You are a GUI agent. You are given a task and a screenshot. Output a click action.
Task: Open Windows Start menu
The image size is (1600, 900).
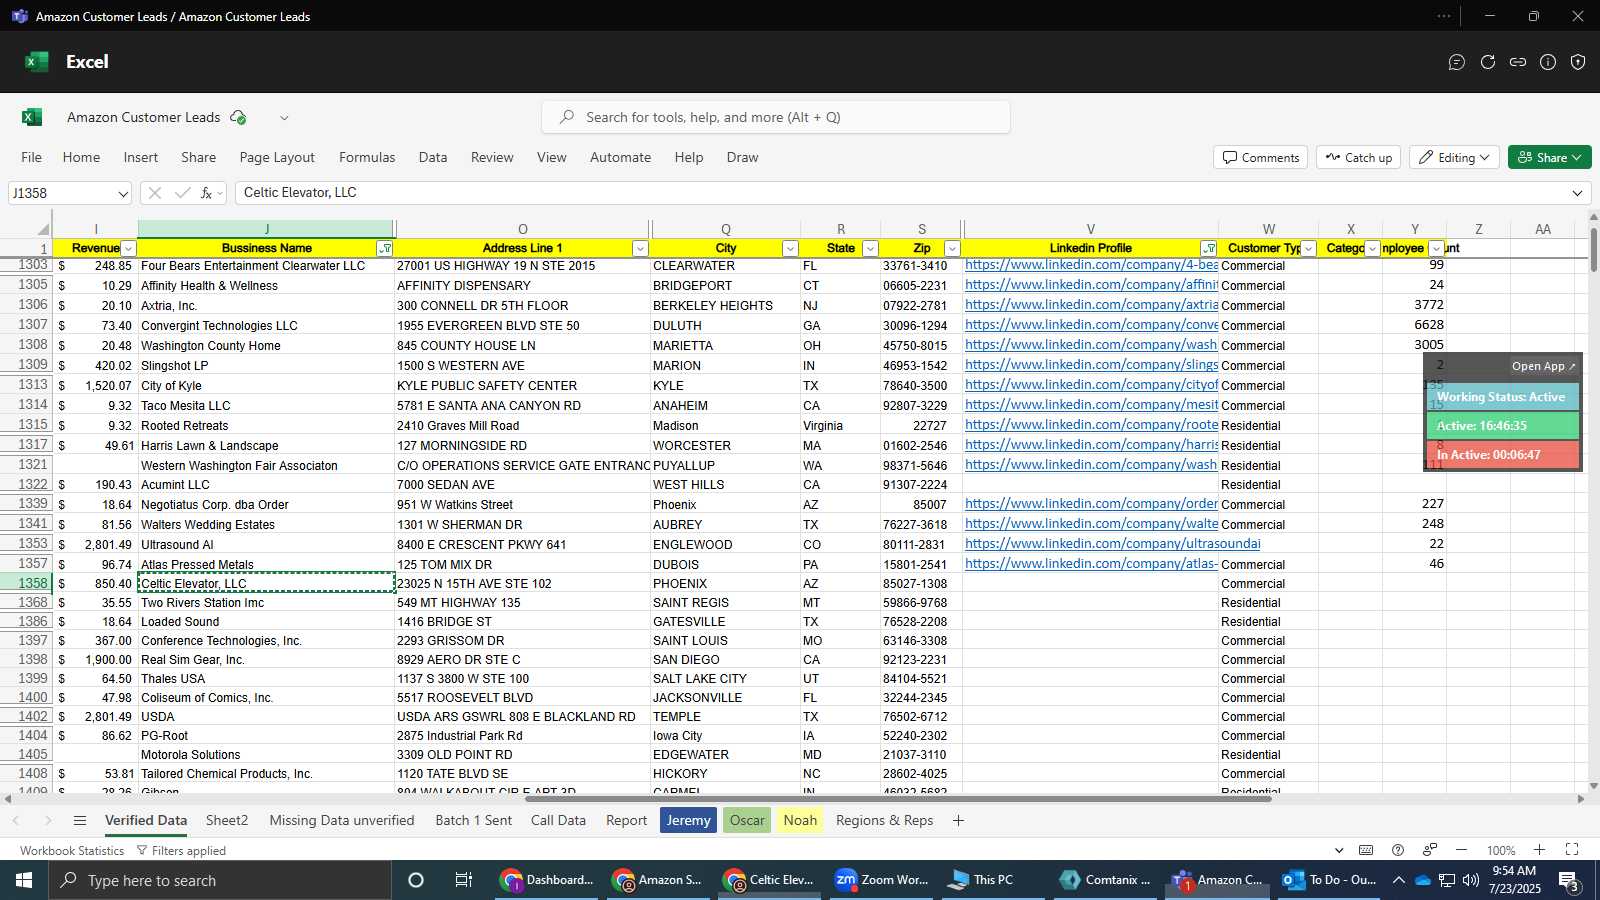tap(24, 880)
